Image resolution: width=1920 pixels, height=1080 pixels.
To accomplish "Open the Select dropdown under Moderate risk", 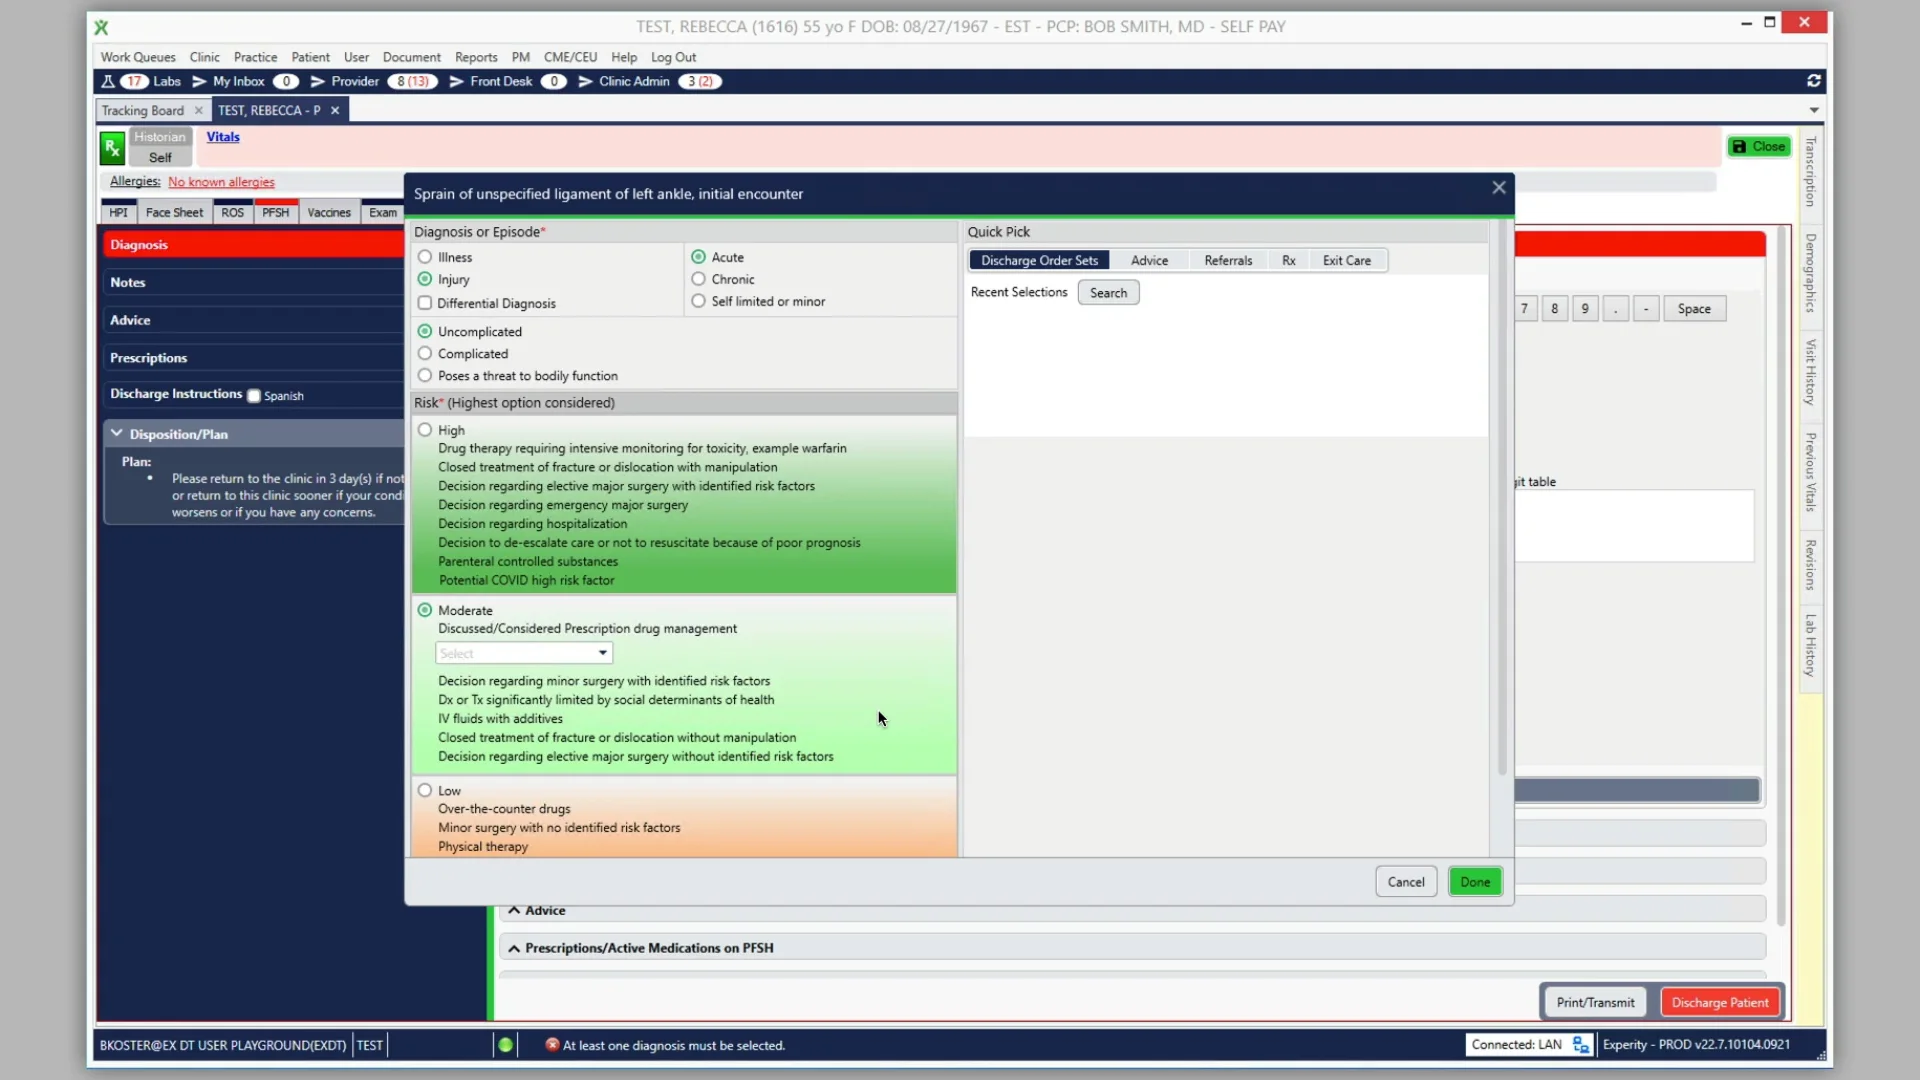I will 522,652.
